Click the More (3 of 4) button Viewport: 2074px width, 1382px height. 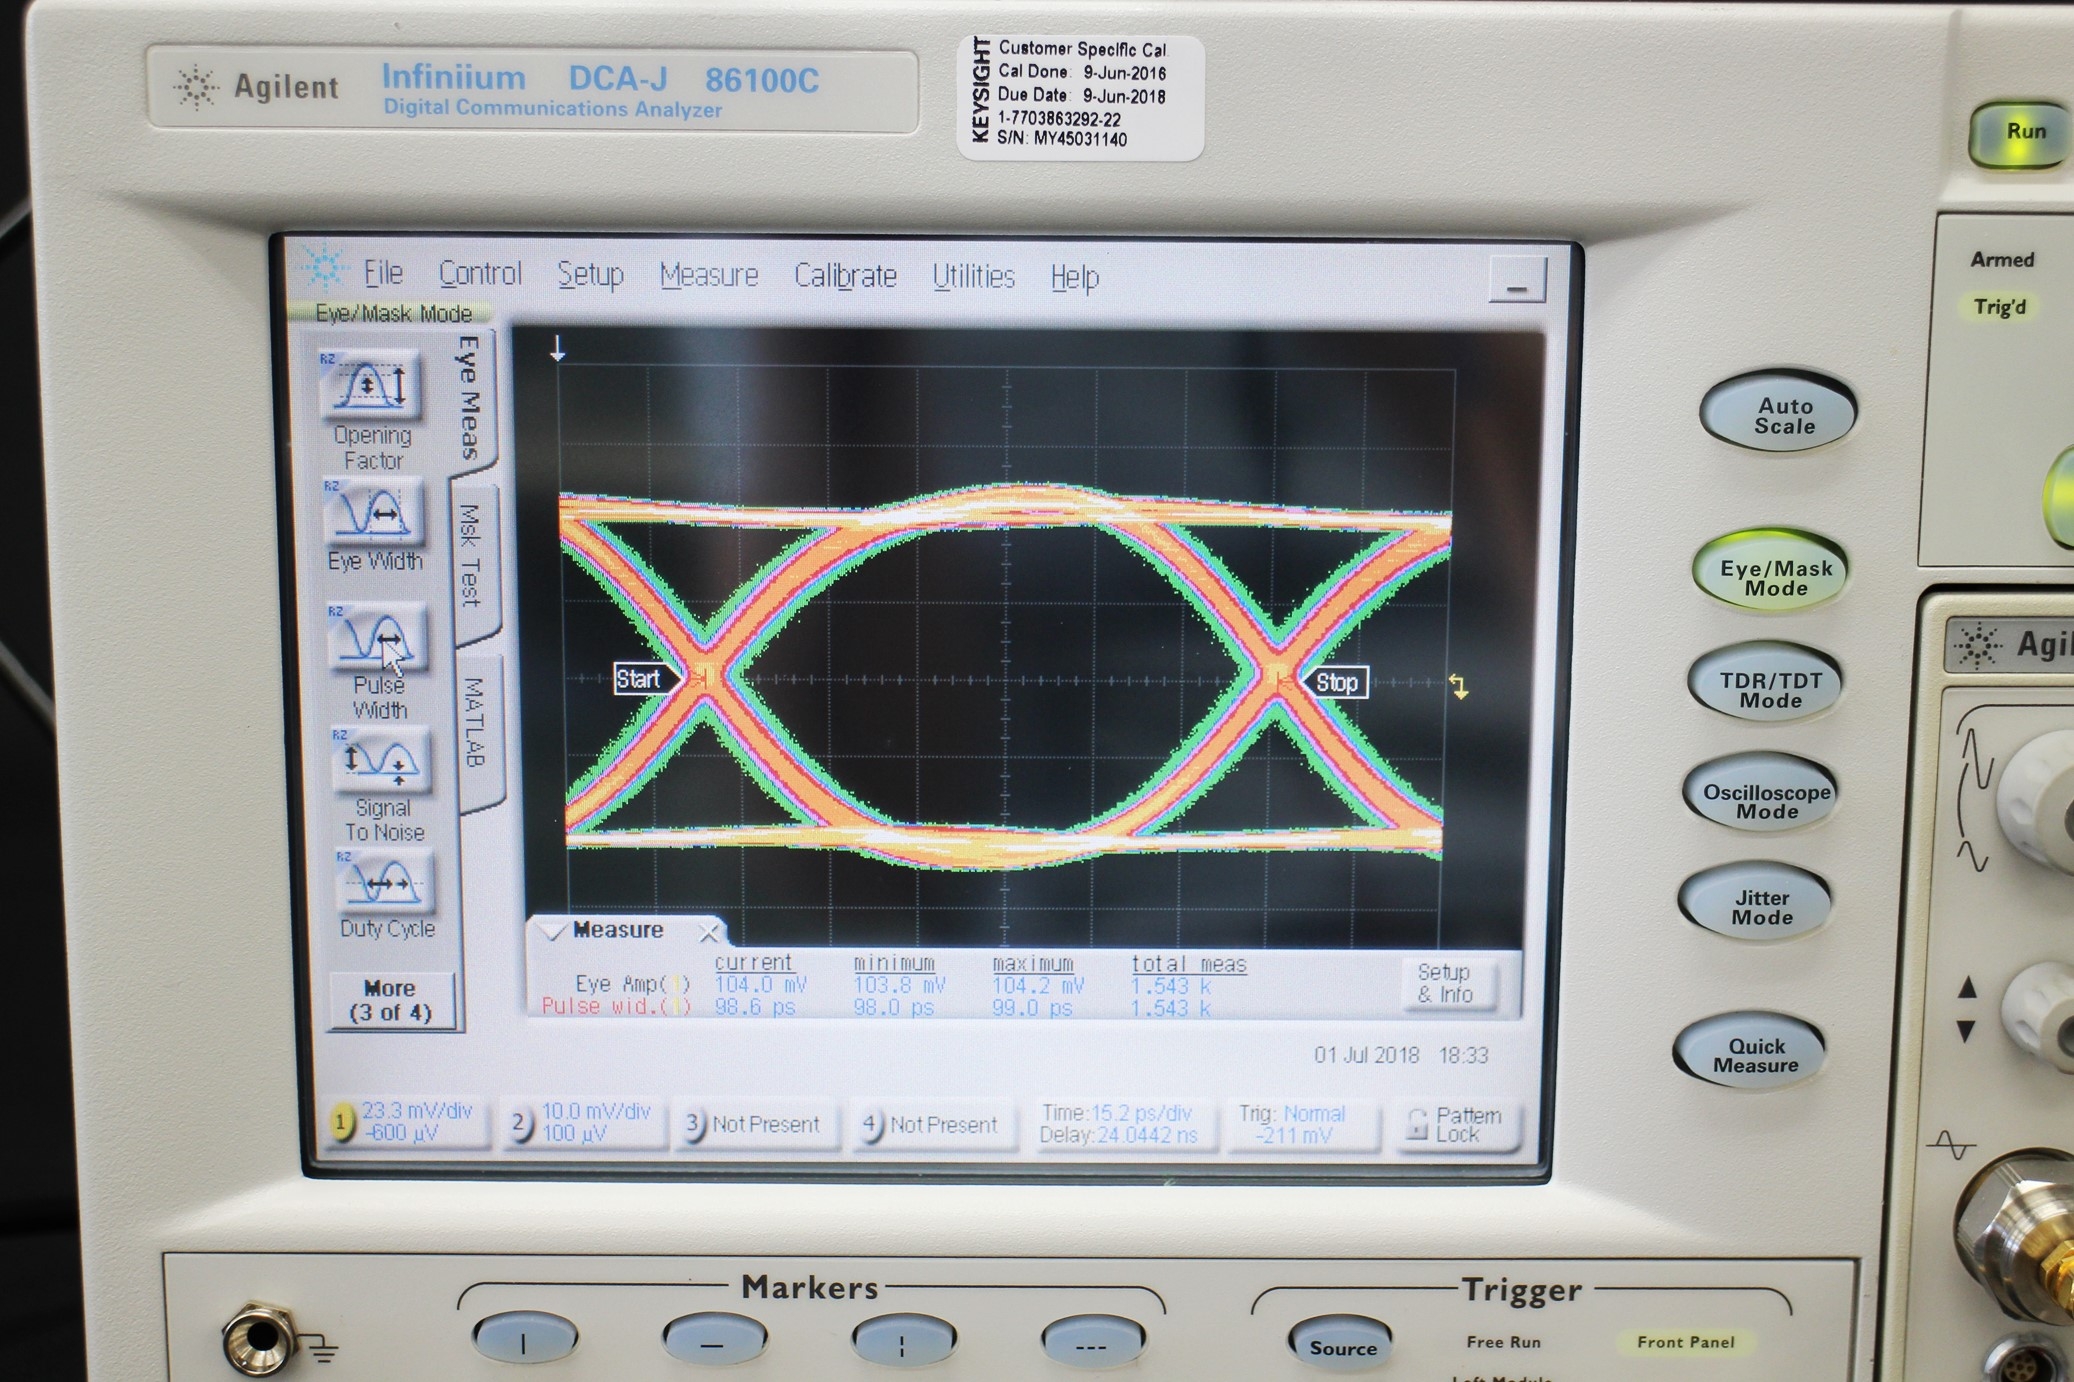click(x=390, y=1000)
